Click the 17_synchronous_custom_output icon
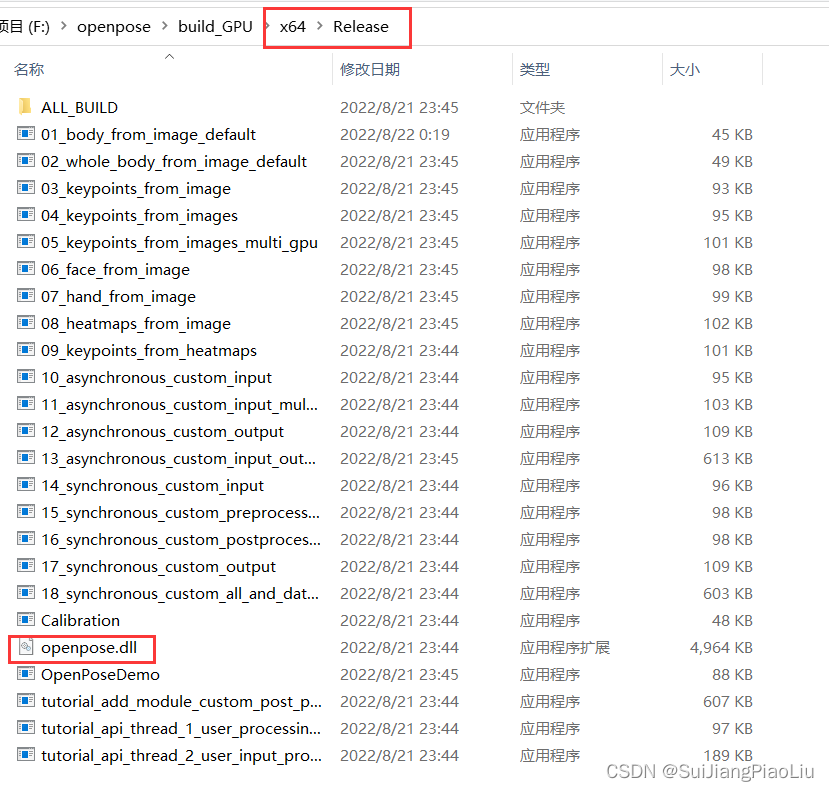This screenshot has height=791, width=829. [26, 565]
